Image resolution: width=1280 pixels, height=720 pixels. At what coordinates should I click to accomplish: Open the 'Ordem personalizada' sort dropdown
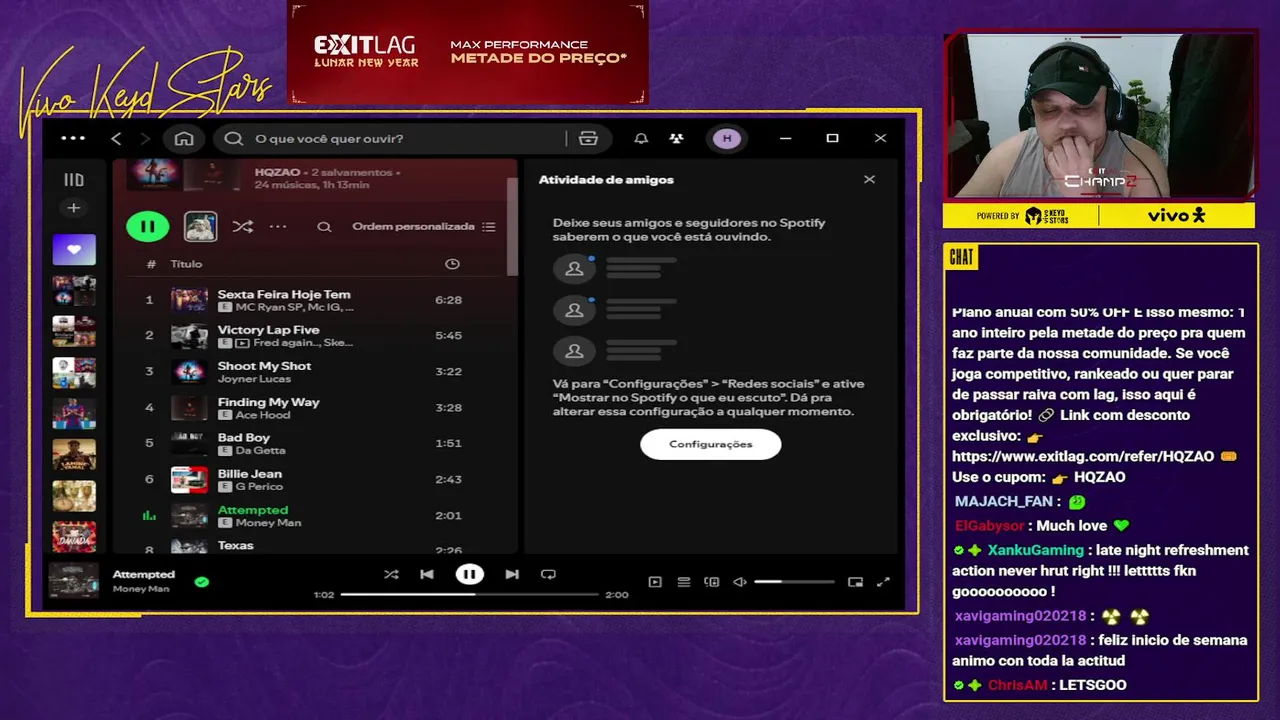[423, 227]
